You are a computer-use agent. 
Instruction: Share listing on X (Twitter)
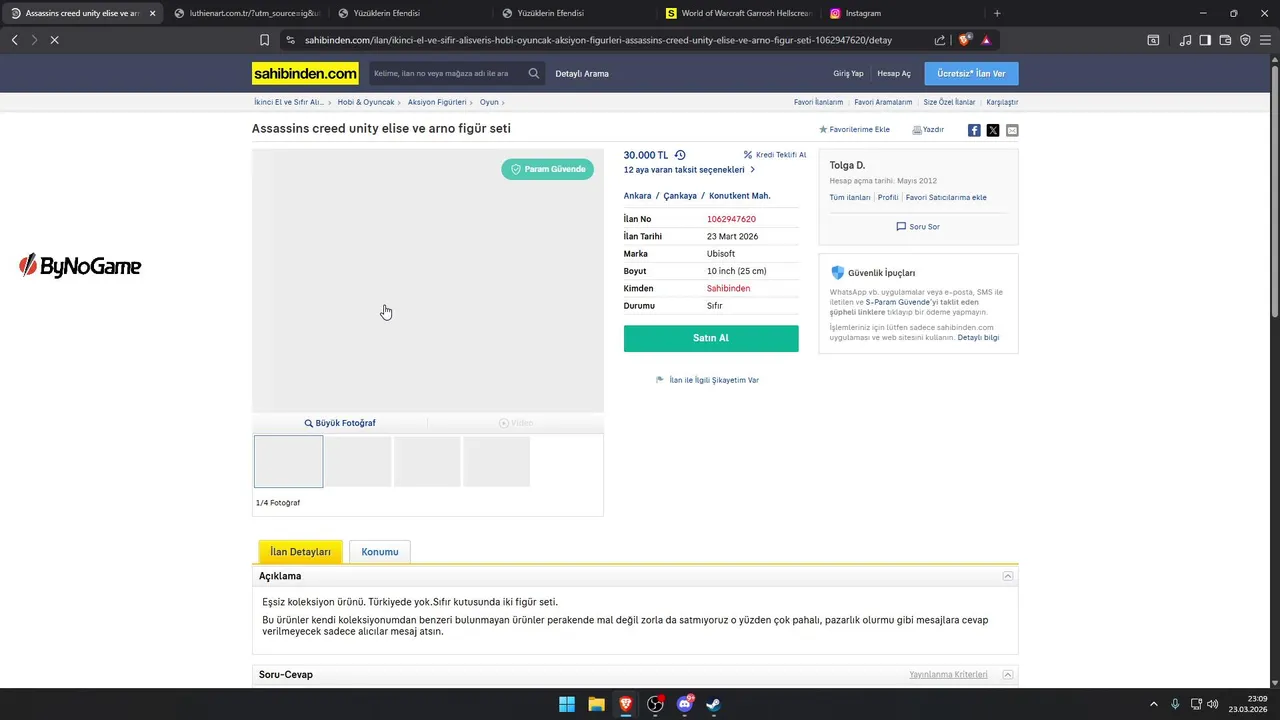[x=993, y=130]
